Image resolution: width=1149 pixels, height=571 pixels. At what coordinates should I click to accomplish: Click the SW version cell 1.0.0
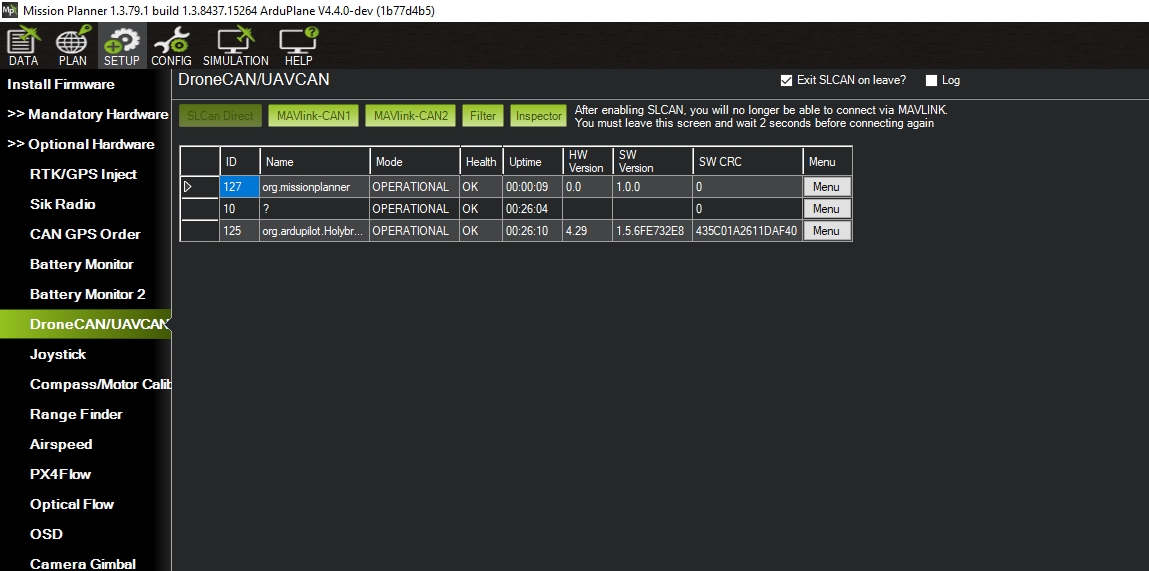pyautogui.click(x=652, y=187)
